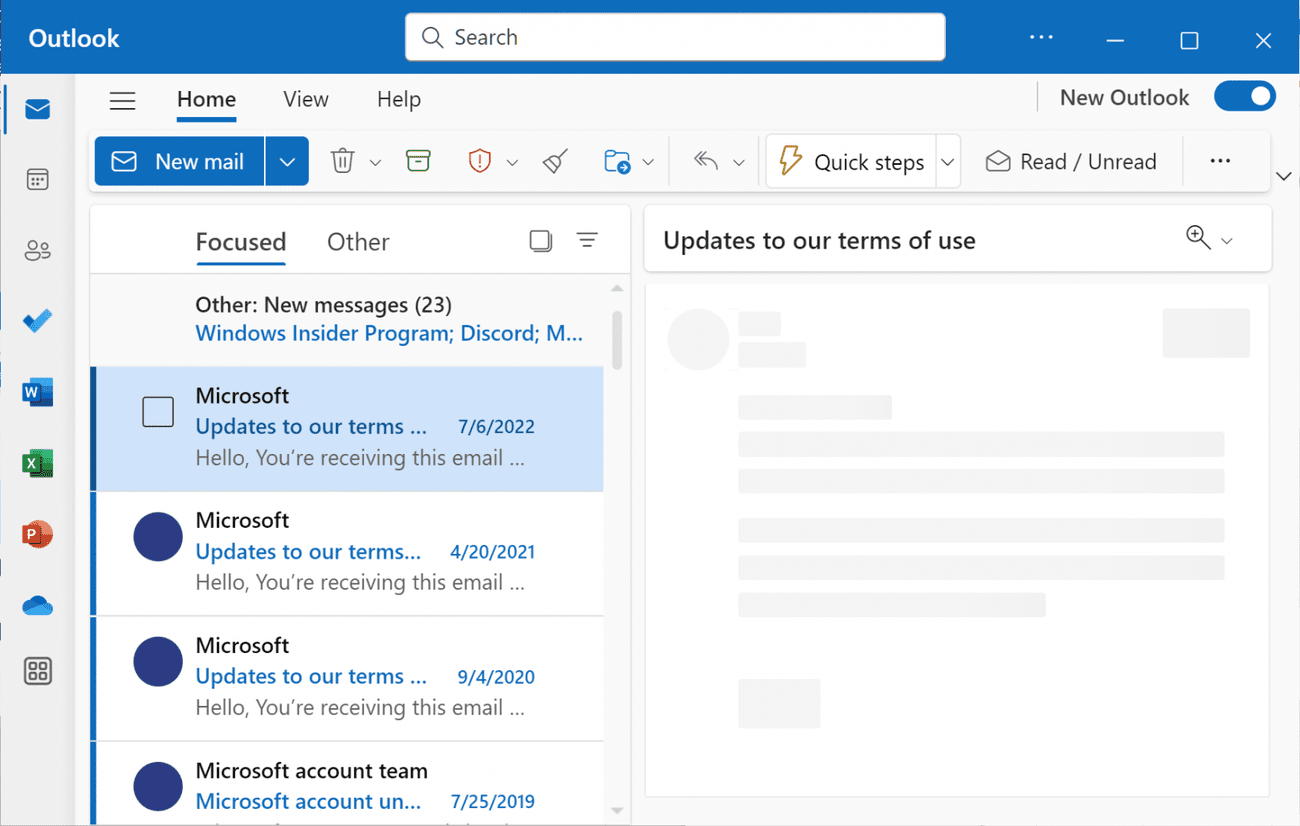Open the To Do checkmark app
Image resolution: width=1300 pixels, height=826 pixels.
(37, 321)
